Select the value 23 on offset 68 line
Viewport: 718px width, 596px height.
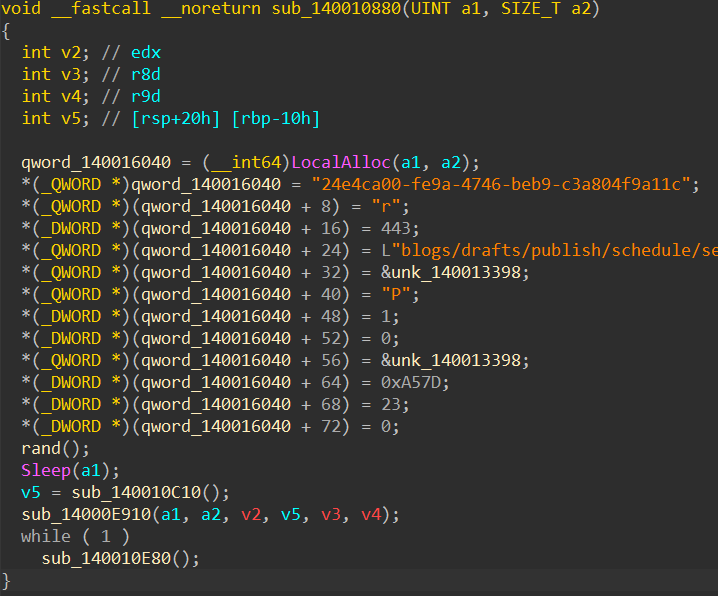tap(391, 404)
